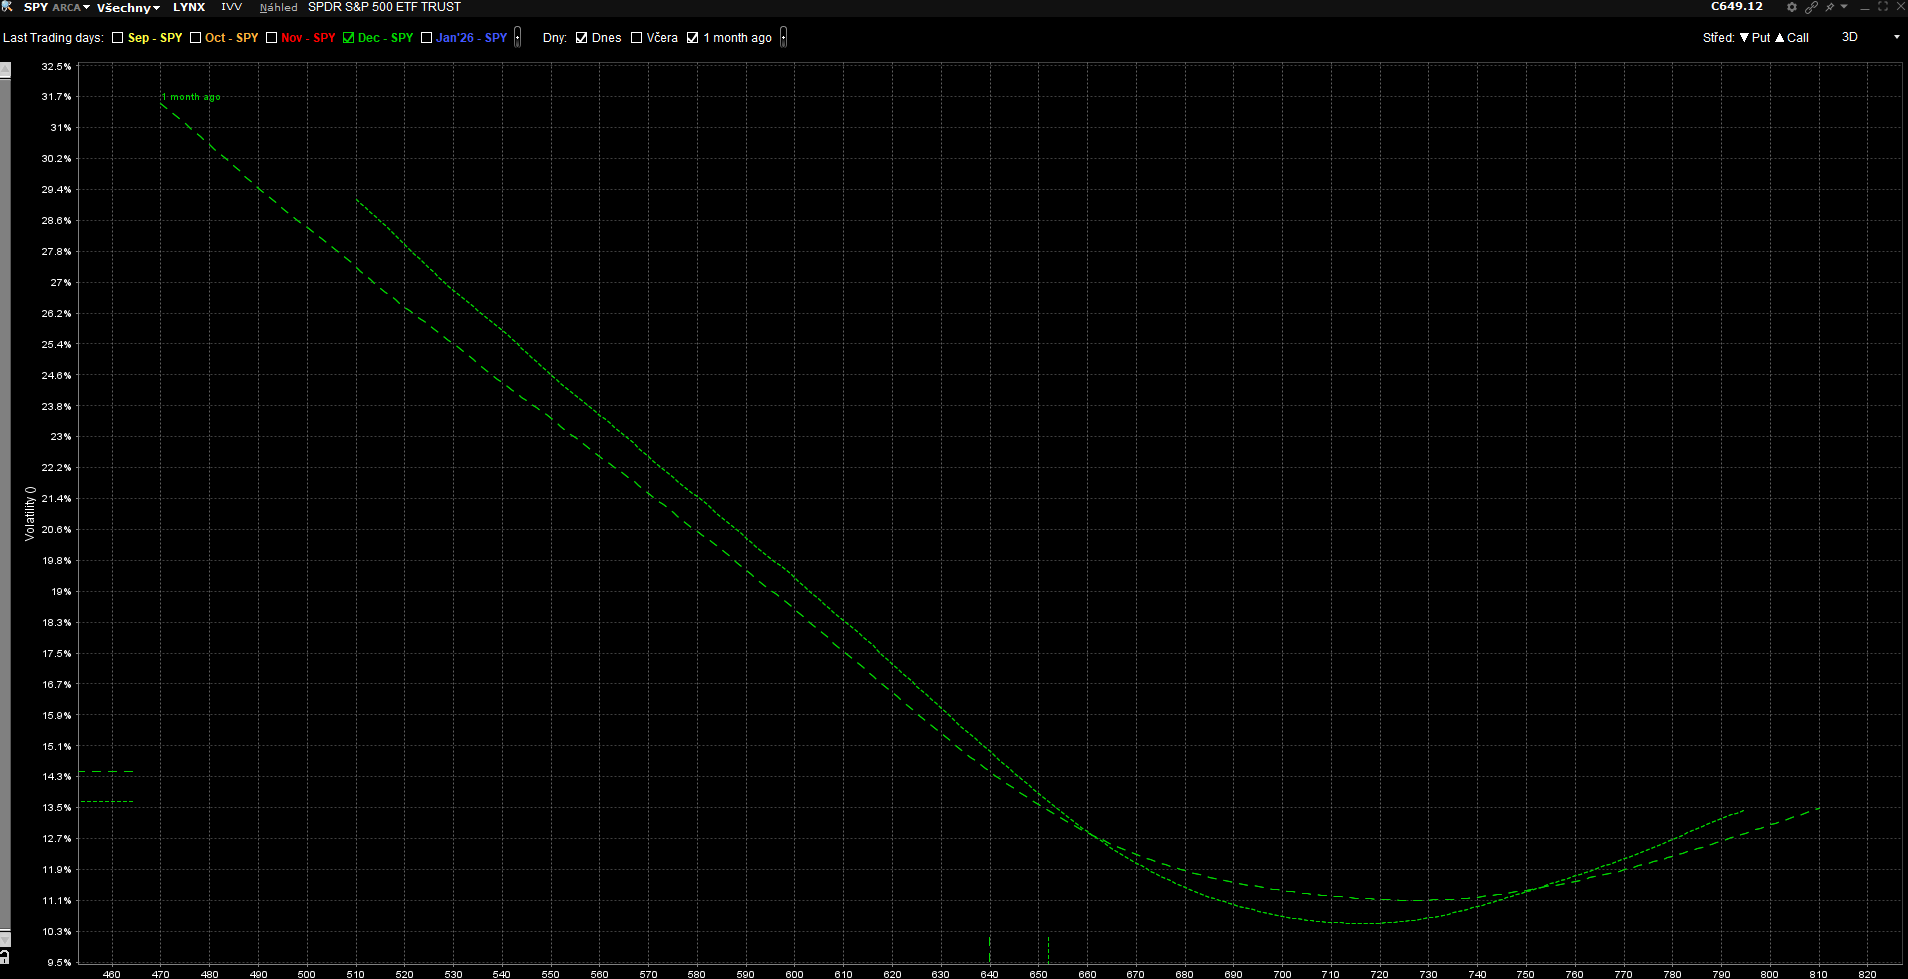Screen dimensions: 1908x979
Task: Click the Jan'26 - SPY label
Action: click(x=471, y=38)
